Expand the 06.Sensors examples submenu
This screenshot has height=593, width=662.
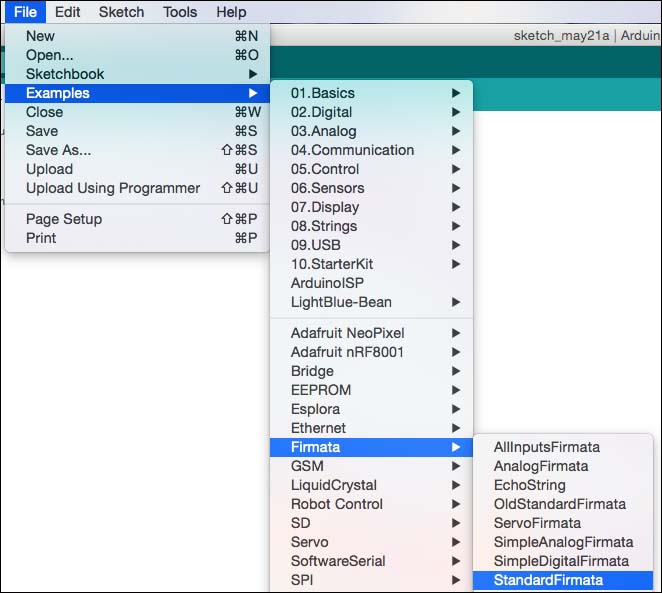371,188
